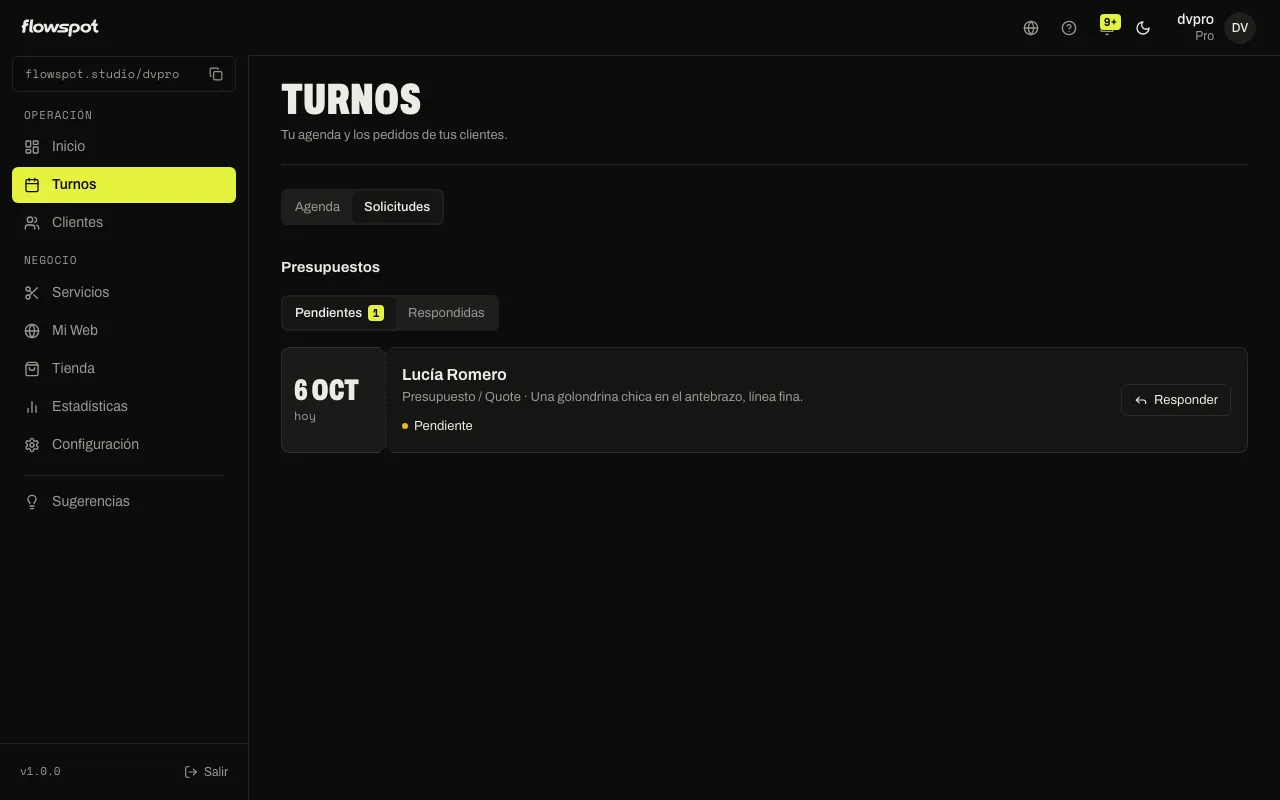Click the flowspot.studio/dvpro URL text
Screen dimensions: 1280x800
(x=102, y=74)
